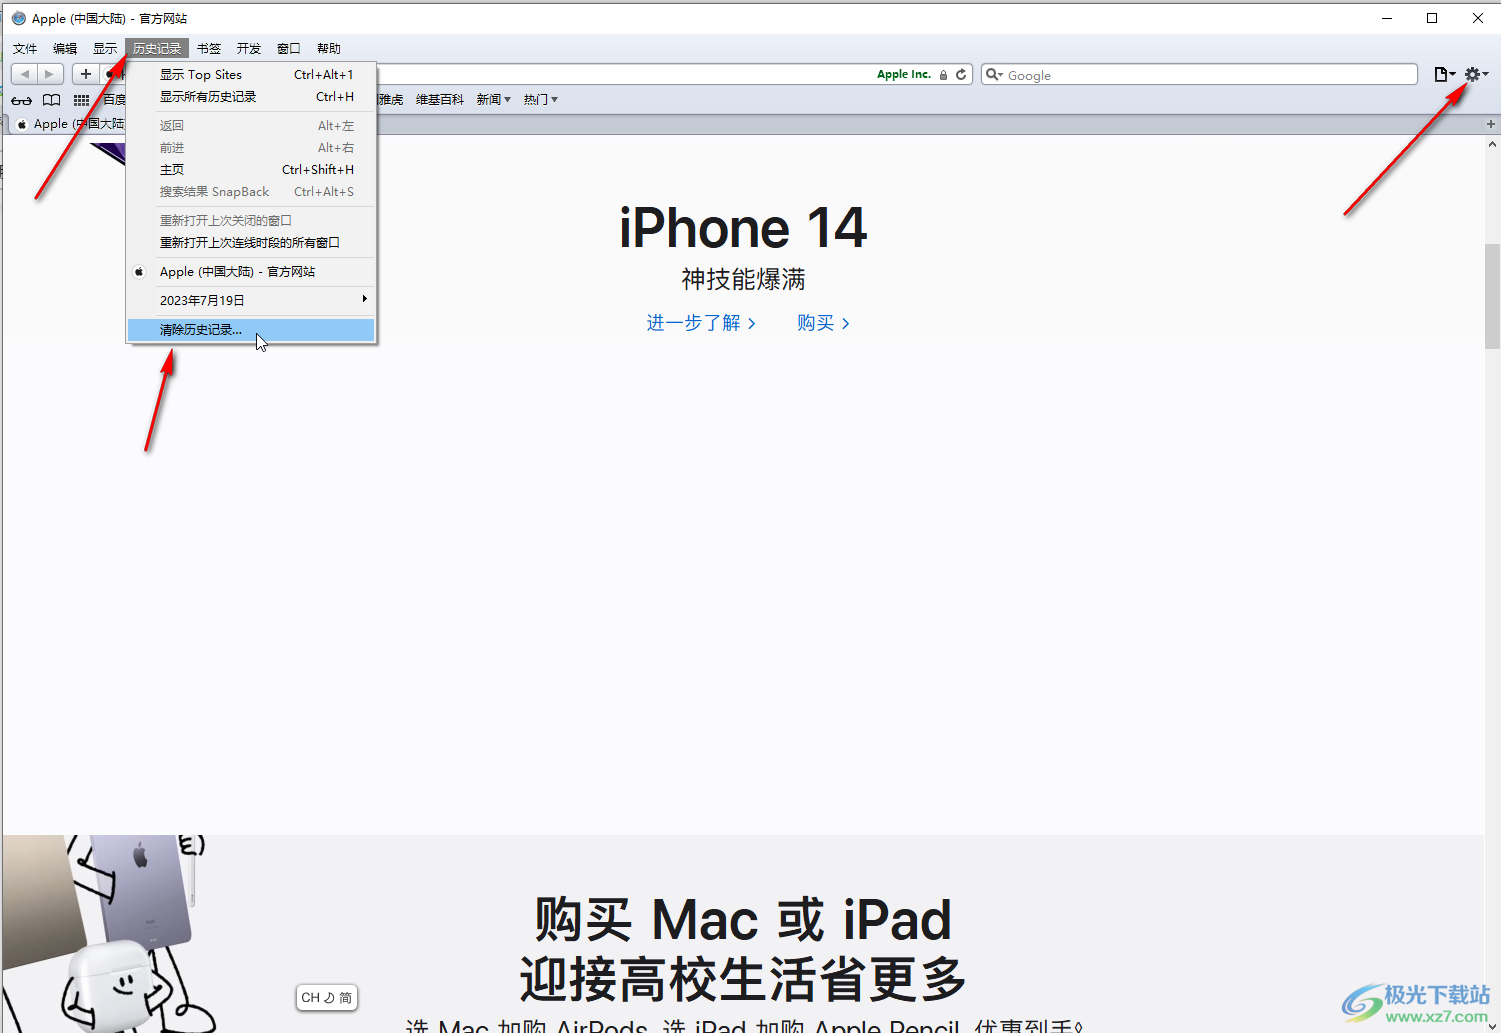Select Apple (中国大陆) - 官方网站 history entry
This screenshot has height=1033, width=1501.
click(251, 272)
